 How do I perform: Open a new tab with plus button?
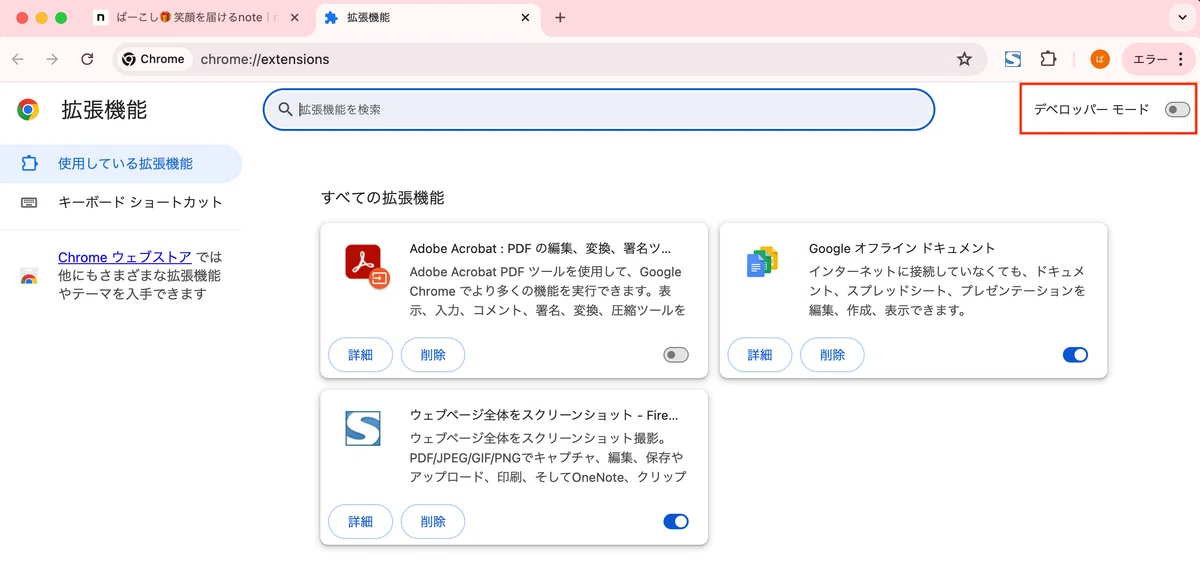pos(560,18)
